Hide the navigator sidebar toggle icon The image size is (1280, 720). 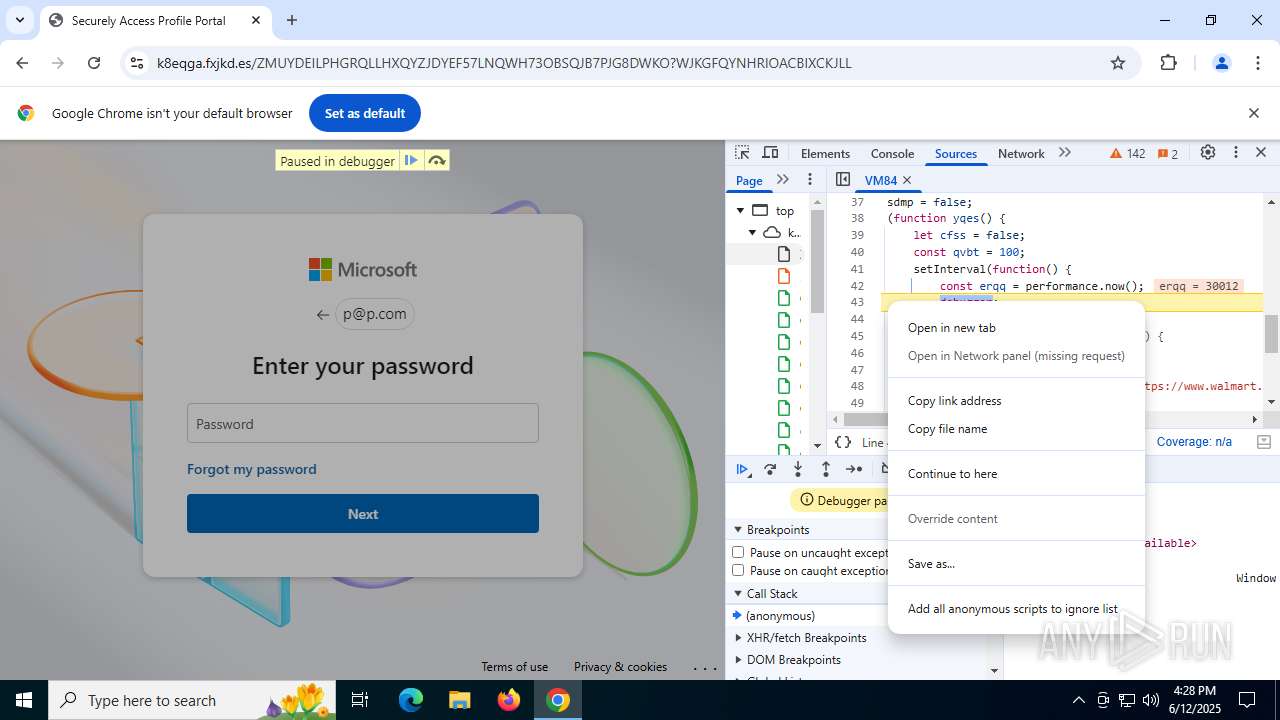click(x=843, y=180)
